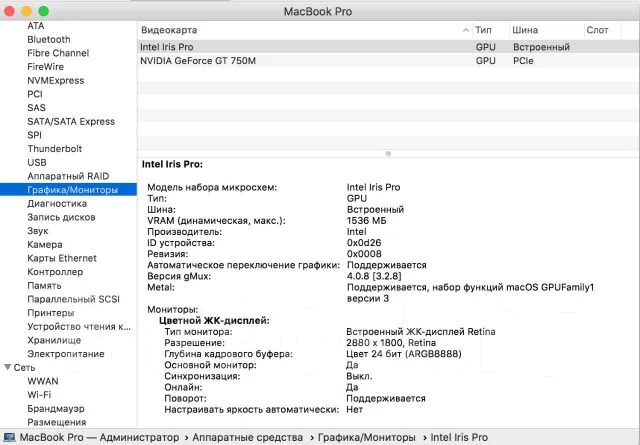Click Графика/Мониторы in the path bar
Image resolution: width=640 pixels, height=445 pixels.
[x=367, y=437]
